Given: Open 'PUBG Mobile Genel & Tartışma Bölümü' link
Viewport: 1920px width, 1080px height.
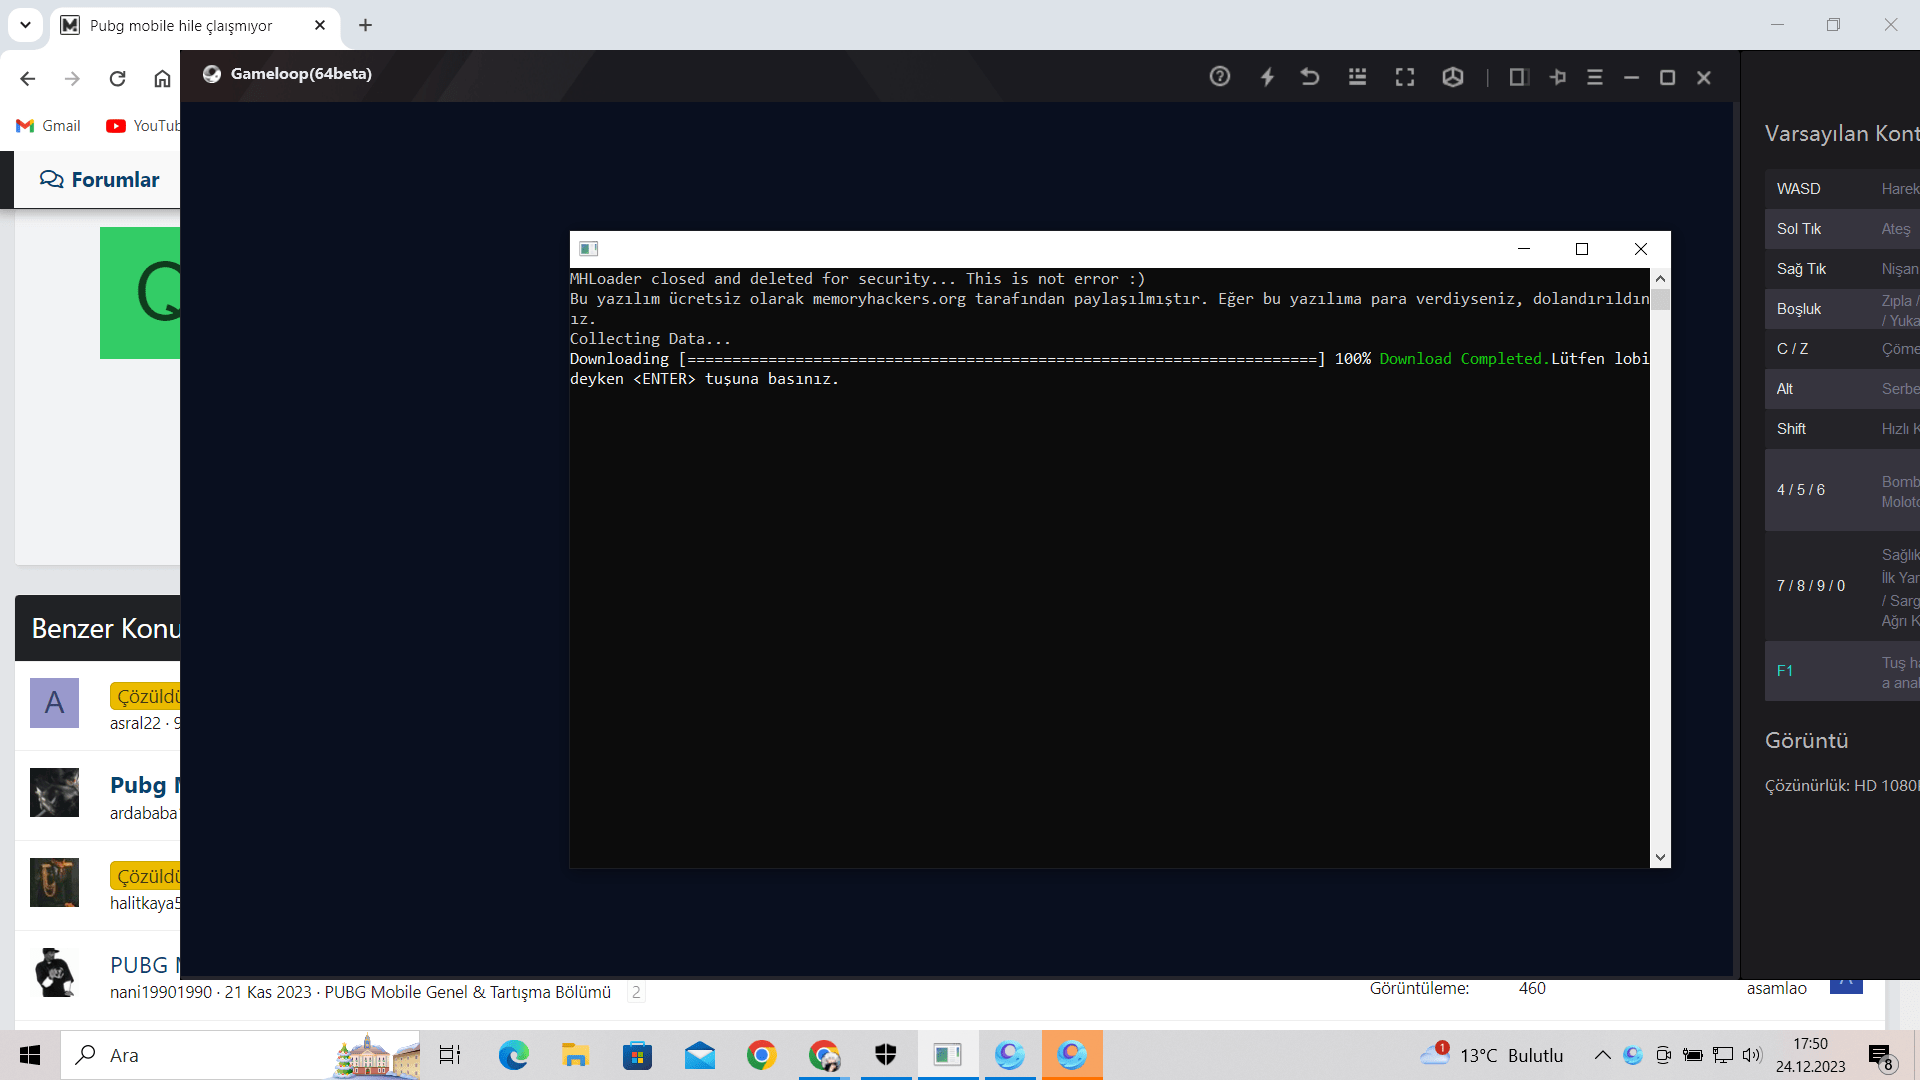Looking at the screenshot, I should coord(467,992).
